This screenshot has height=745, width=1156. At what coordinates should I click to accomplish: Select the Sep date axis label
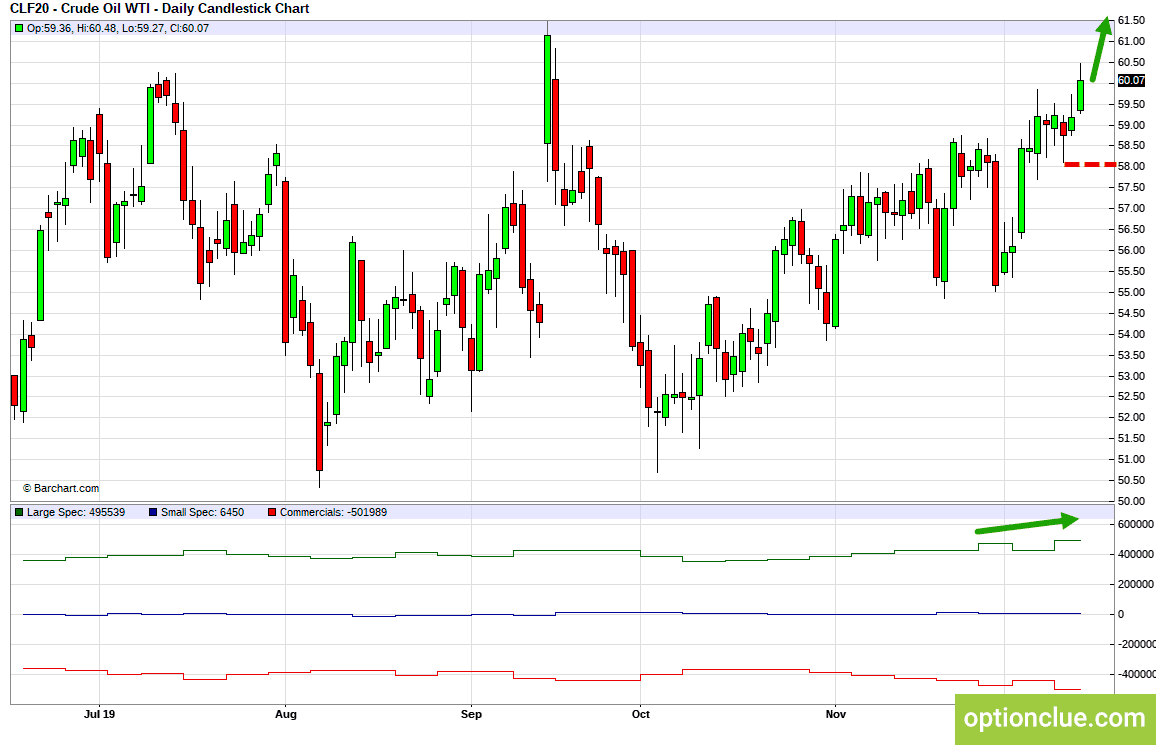(x=471, y=714)
